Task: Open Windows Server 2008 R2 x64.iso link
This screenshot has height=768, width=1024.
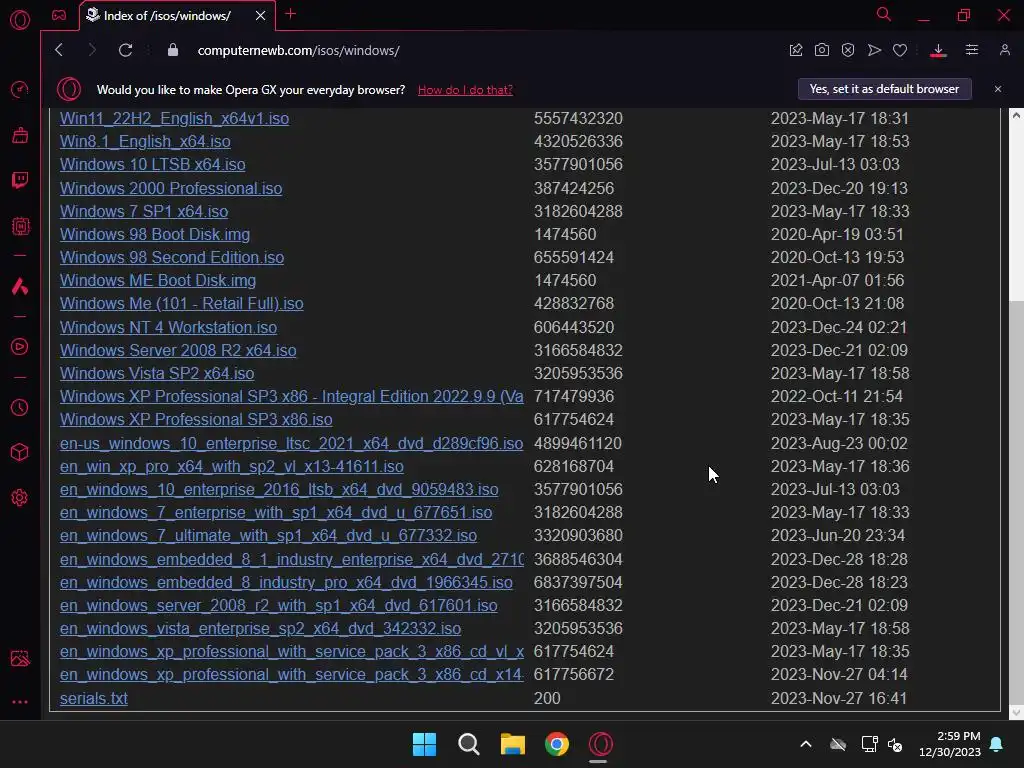Action: 178,350
